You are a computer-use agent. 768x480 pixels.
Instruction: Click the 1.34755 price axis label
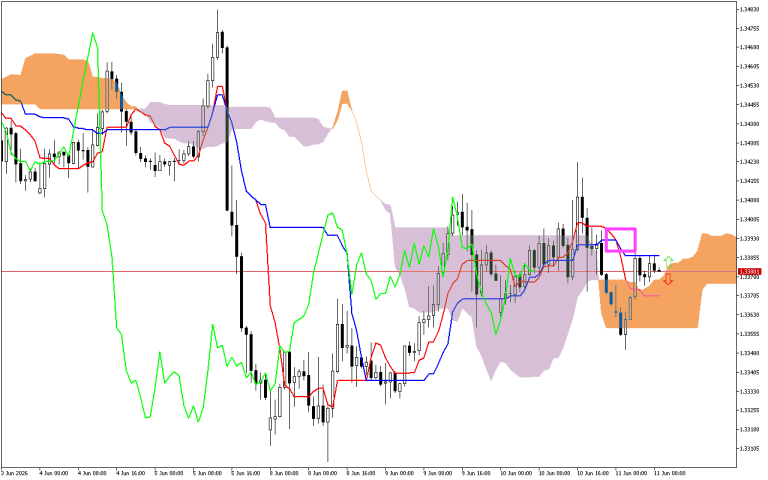click(750, 28)
